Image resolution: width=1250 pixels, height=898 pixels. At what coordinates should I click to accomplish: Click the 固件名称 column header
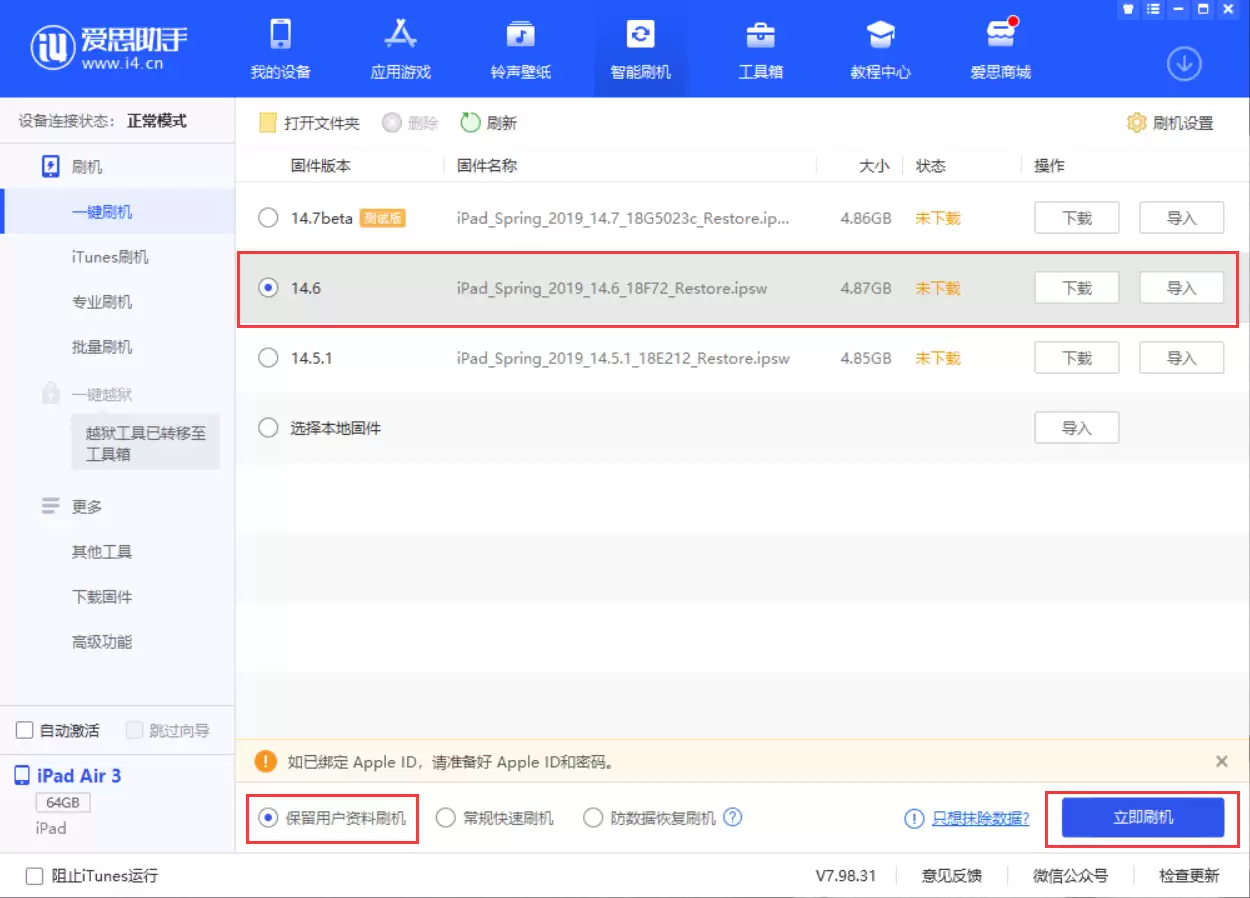click(x=487, y=166)
